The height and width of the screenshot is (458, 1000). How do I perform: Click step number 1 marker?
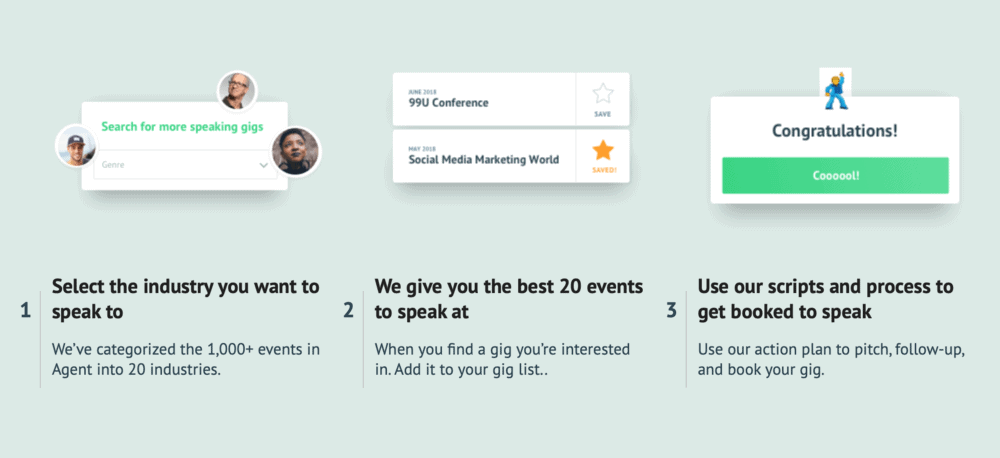point(26,311)
